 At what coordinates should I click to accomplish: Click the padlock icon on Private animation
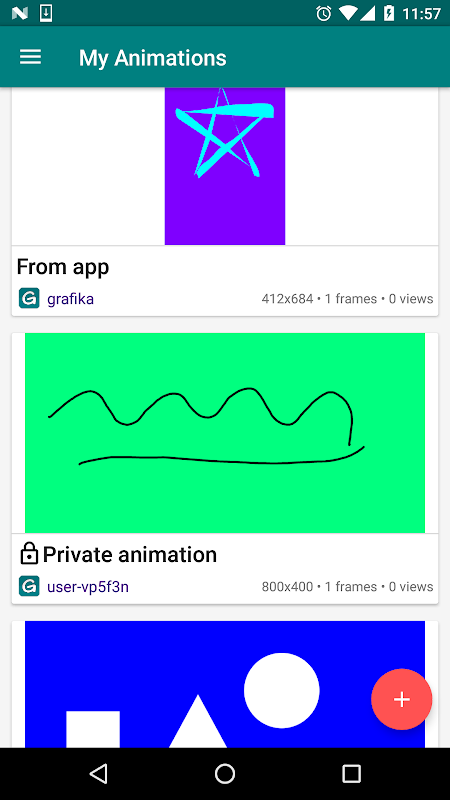[29, 554]
